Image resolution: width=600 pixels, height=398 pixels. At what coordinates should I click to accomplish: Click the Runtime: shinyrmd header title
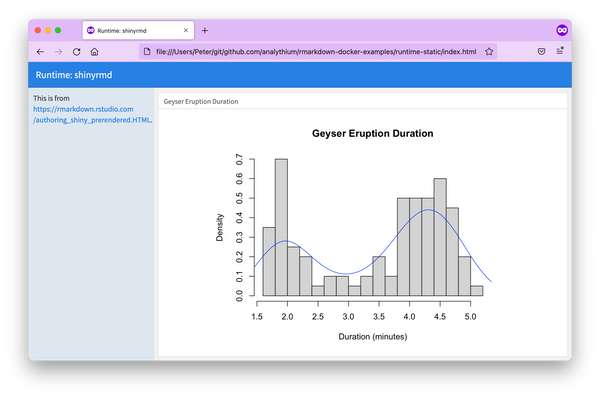click(74, 75)
